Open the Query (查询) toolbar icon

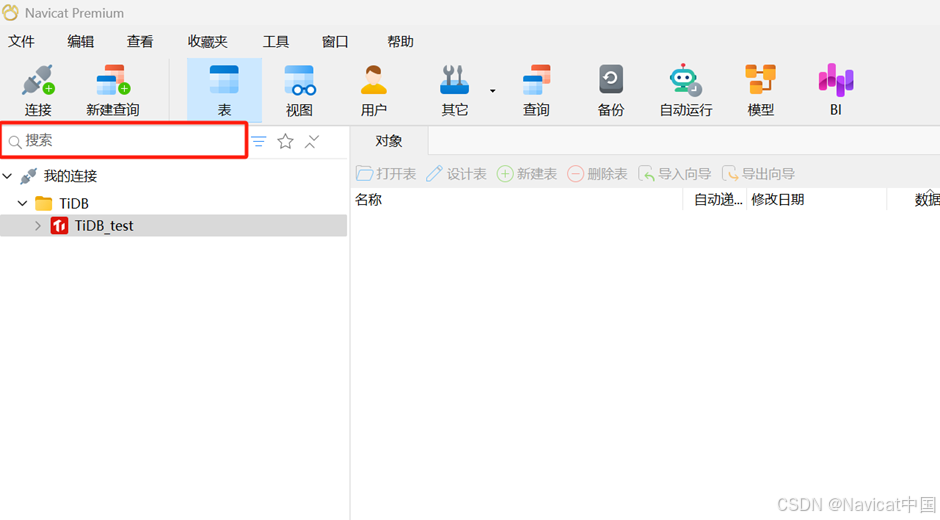point(536,80)
